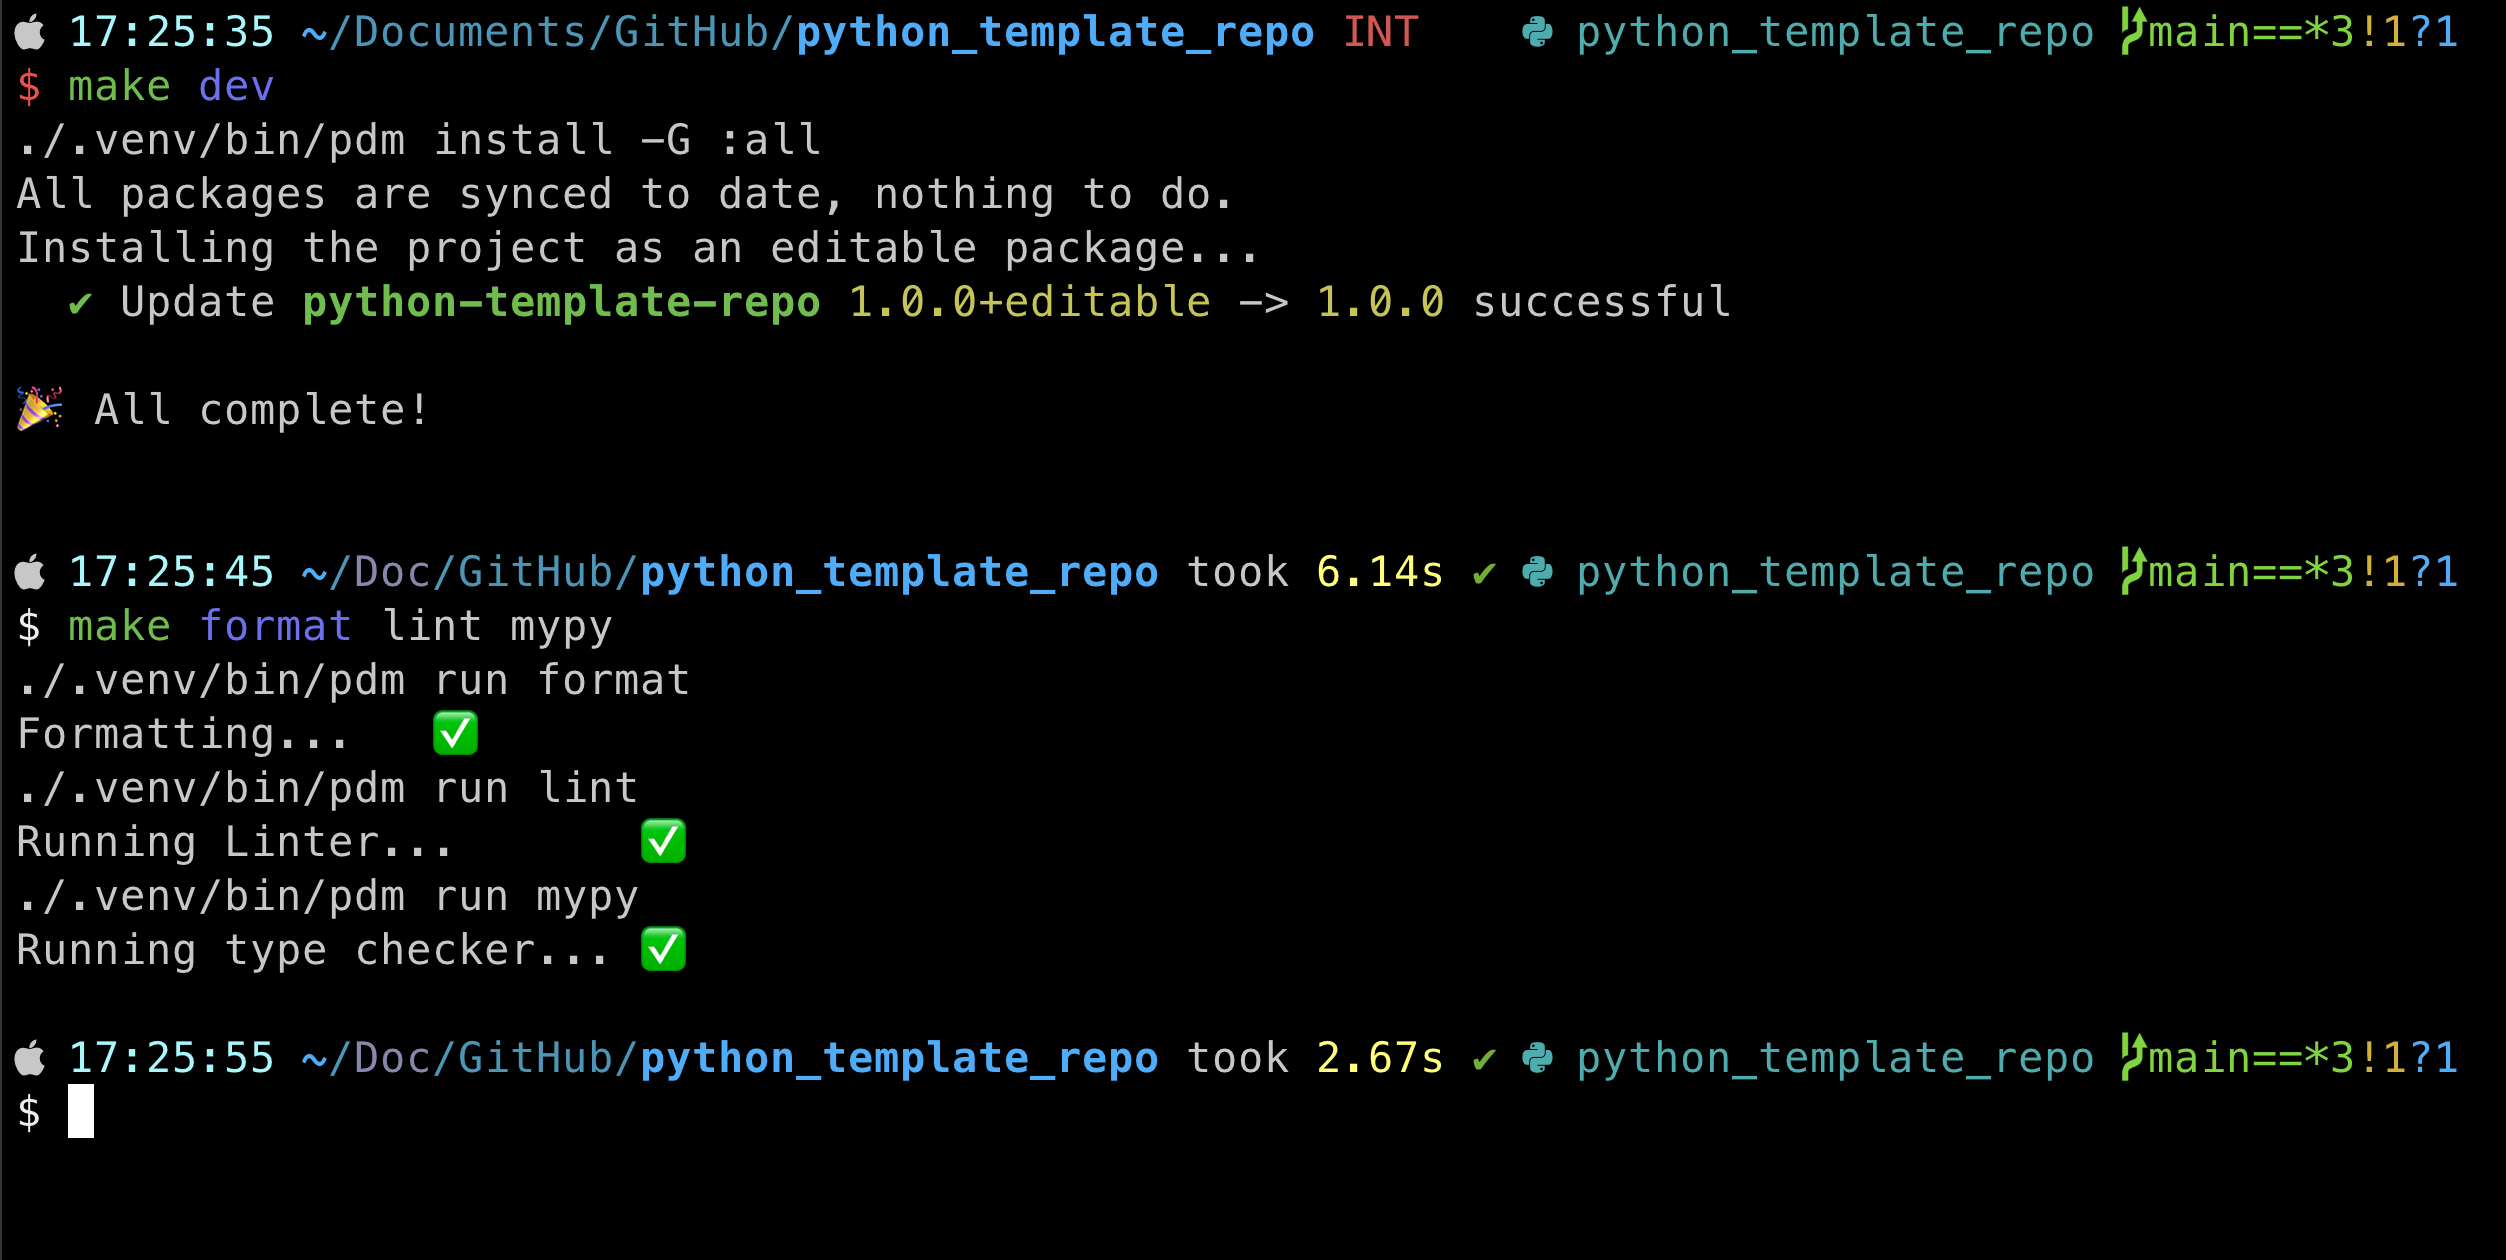The width and height of the screenshot is (2506, 1260).
Task: Click the Python icon after the INT status
Action: (1537, 33)
